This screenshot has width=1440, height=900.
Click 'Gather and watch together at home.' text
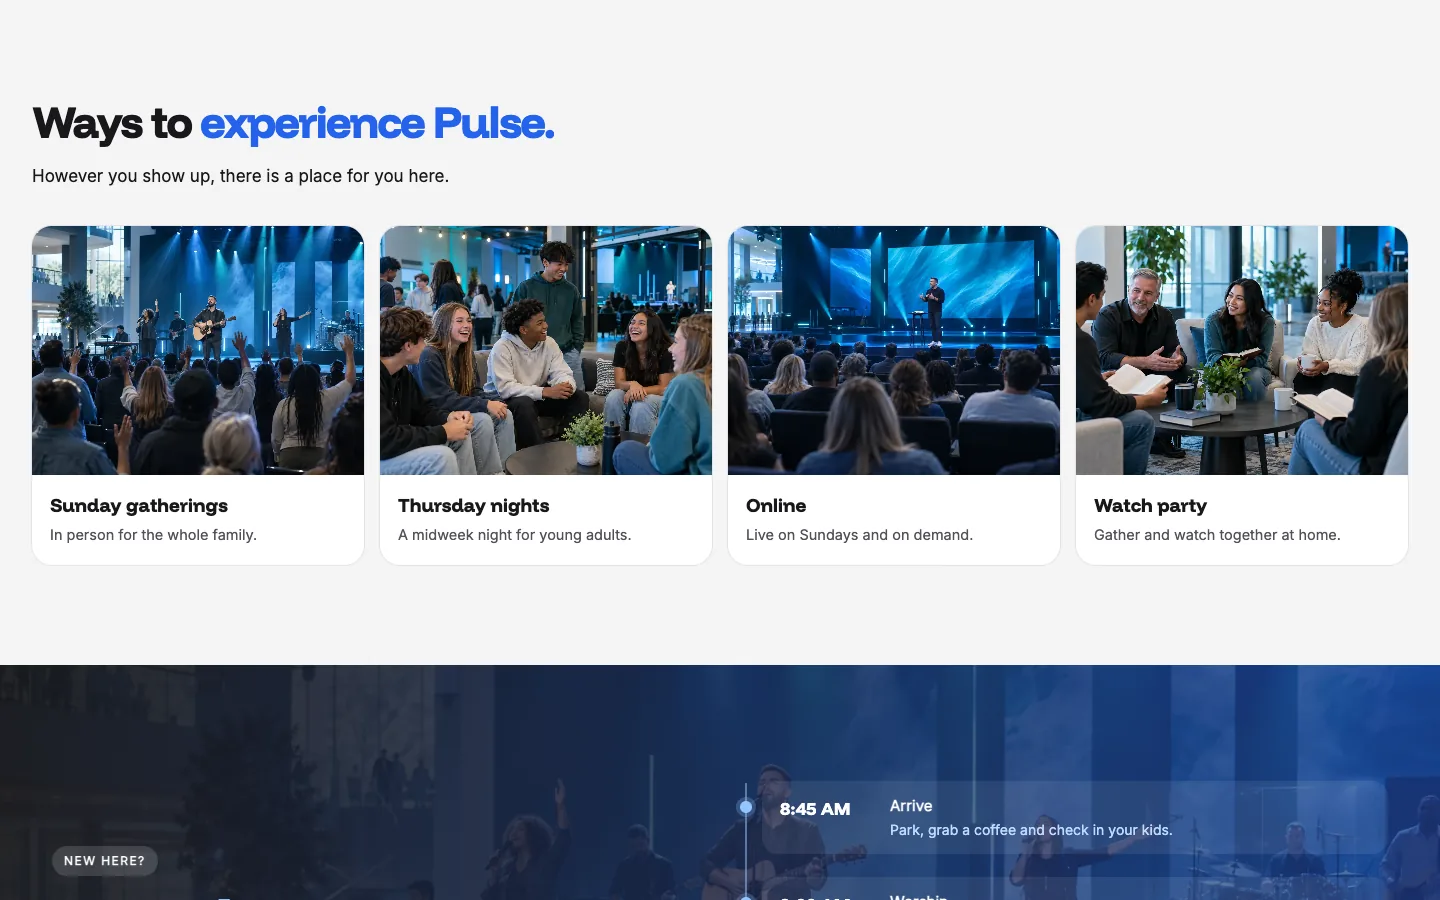tap(1217, 535)
